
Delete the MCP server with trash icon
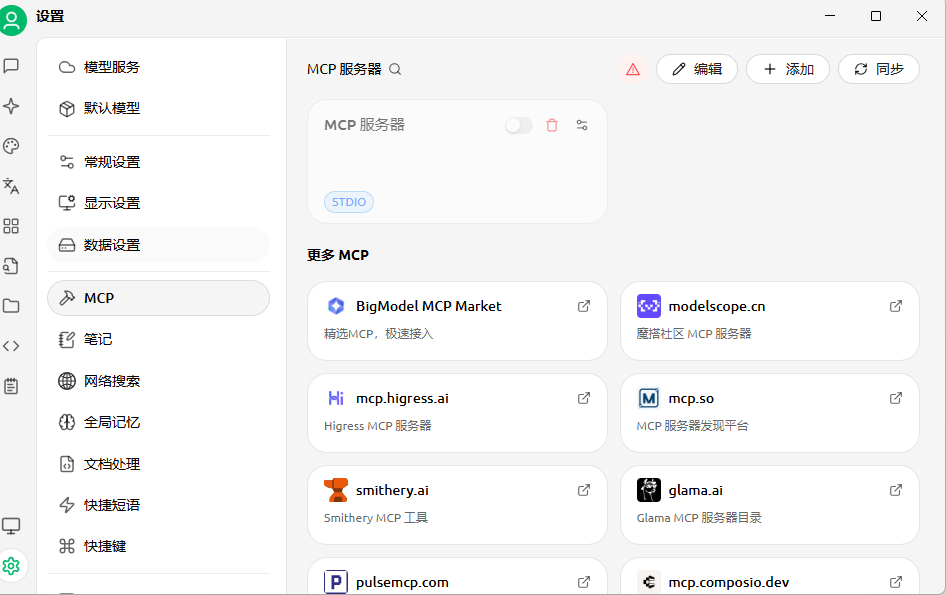coord(551,125)
